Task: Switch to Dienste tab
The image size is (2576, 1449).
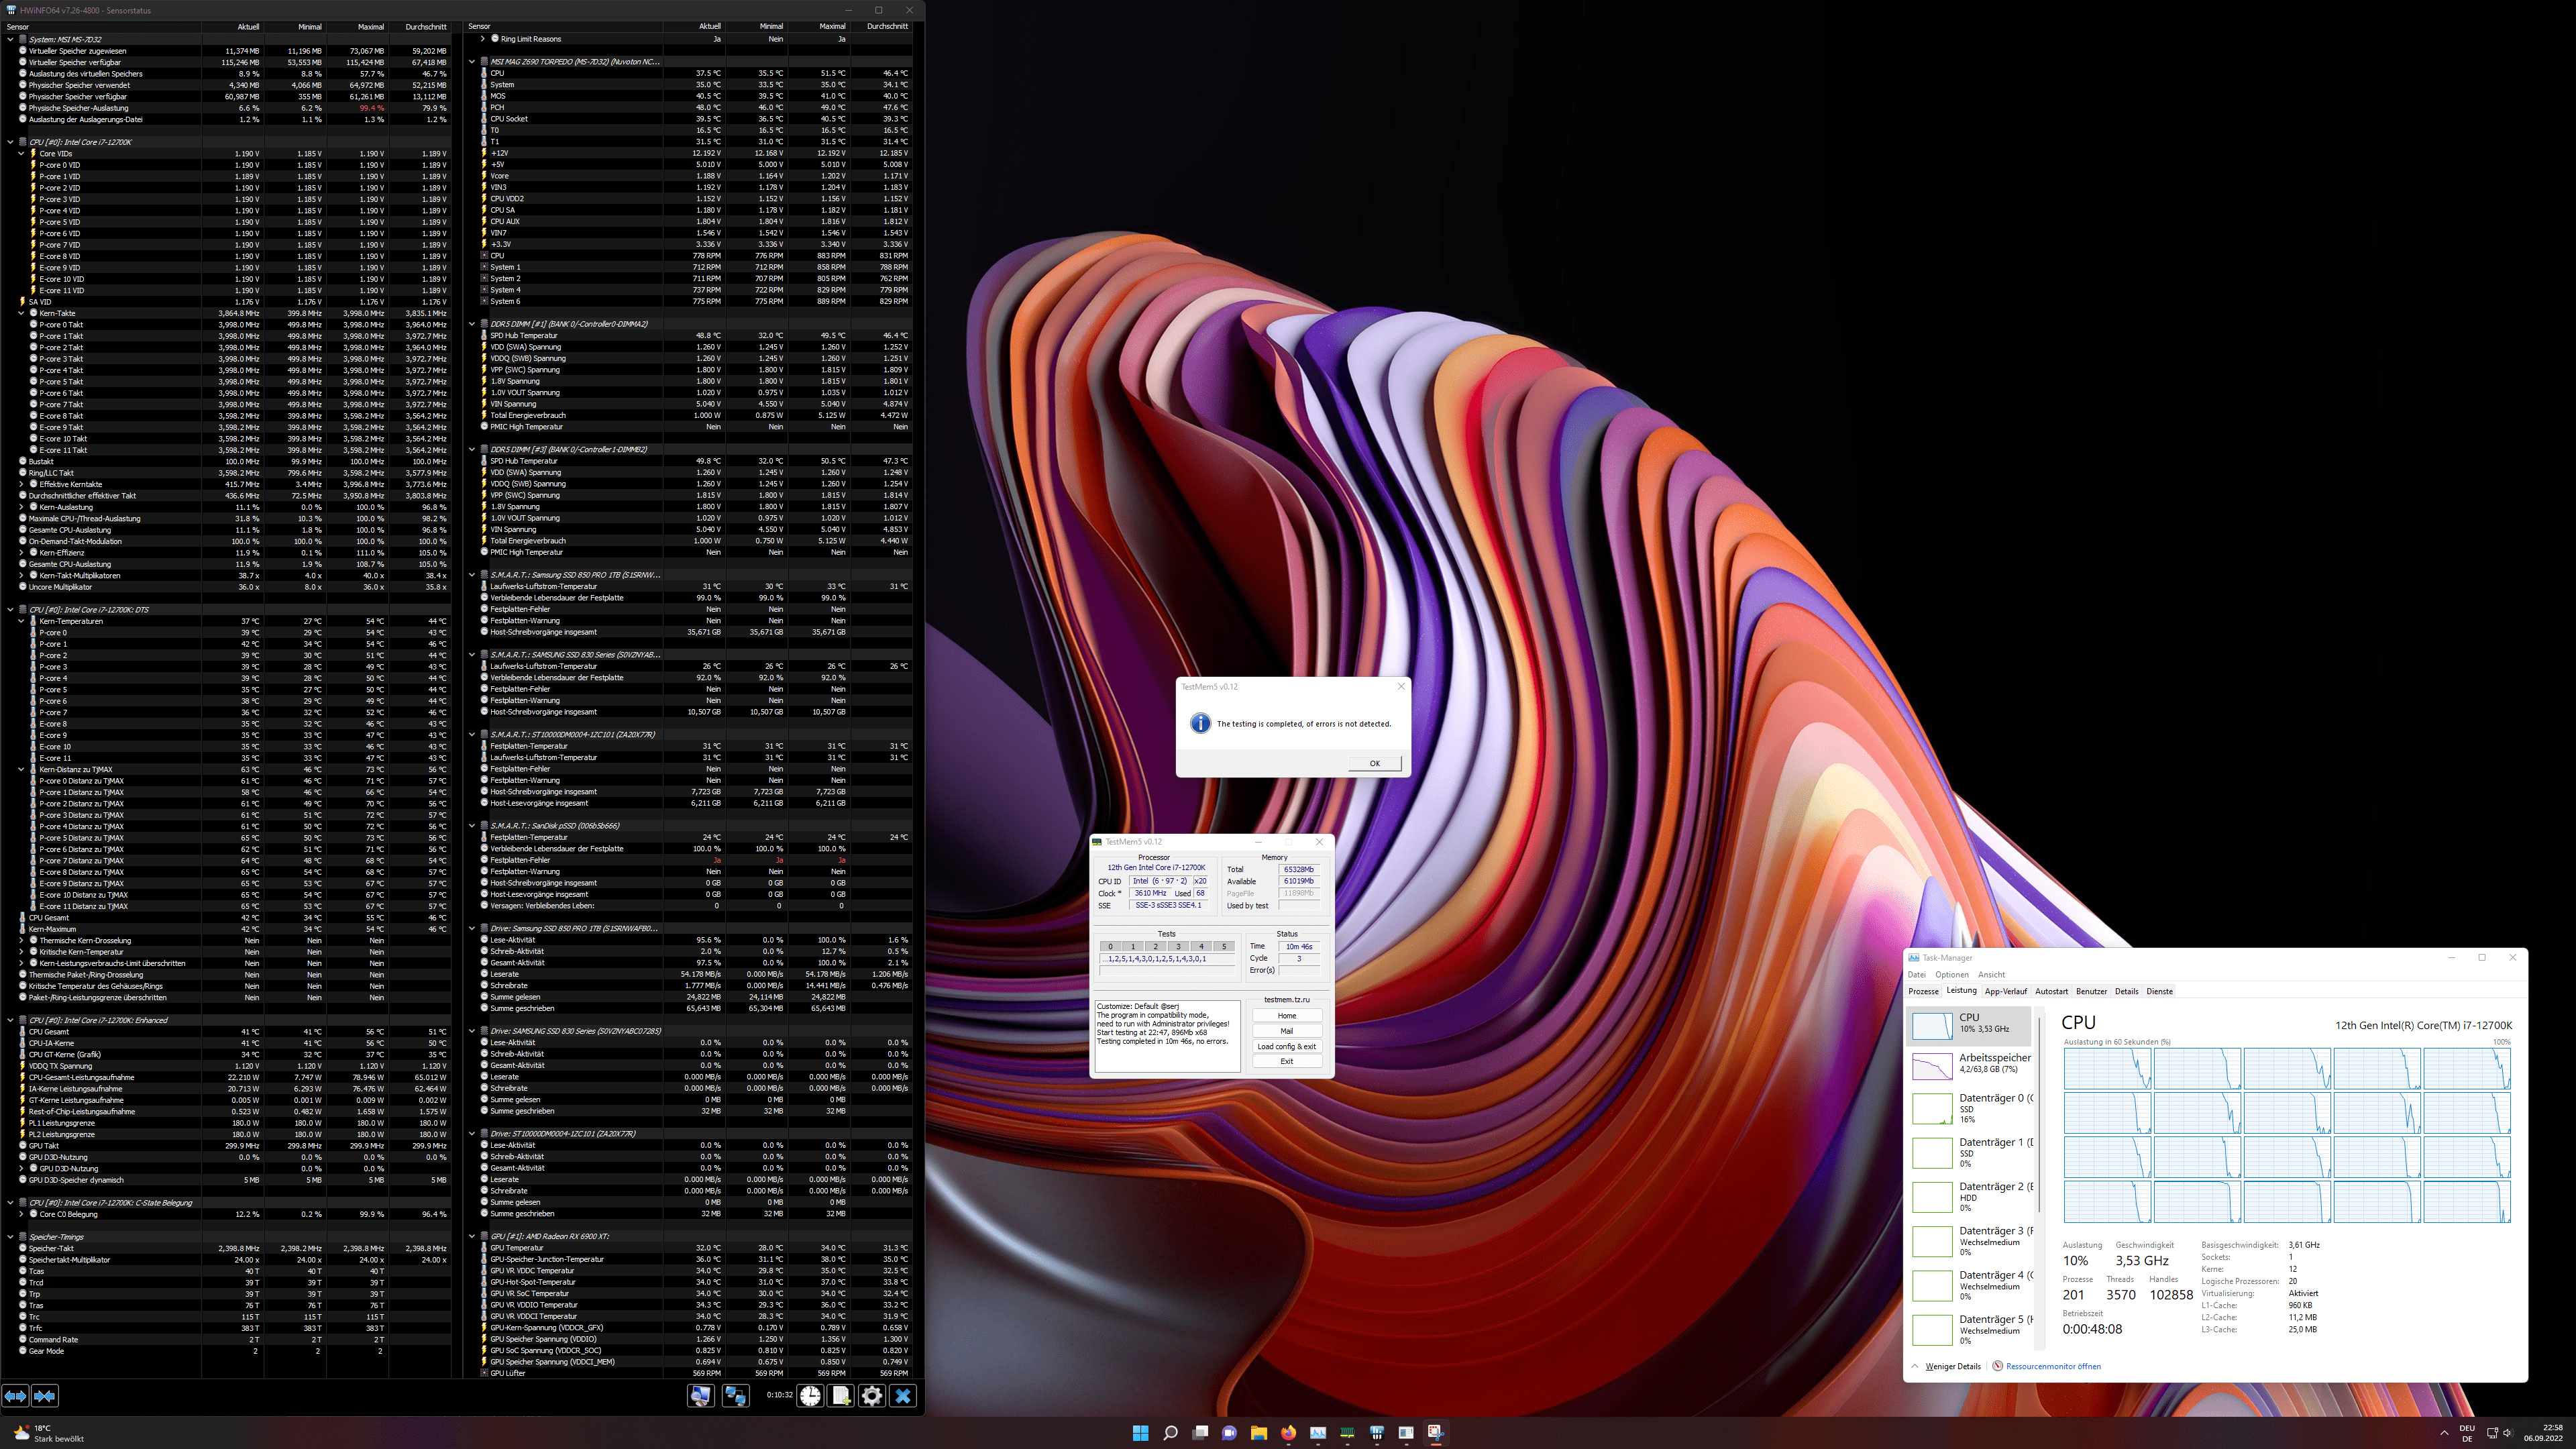Action: [2159, 992]
